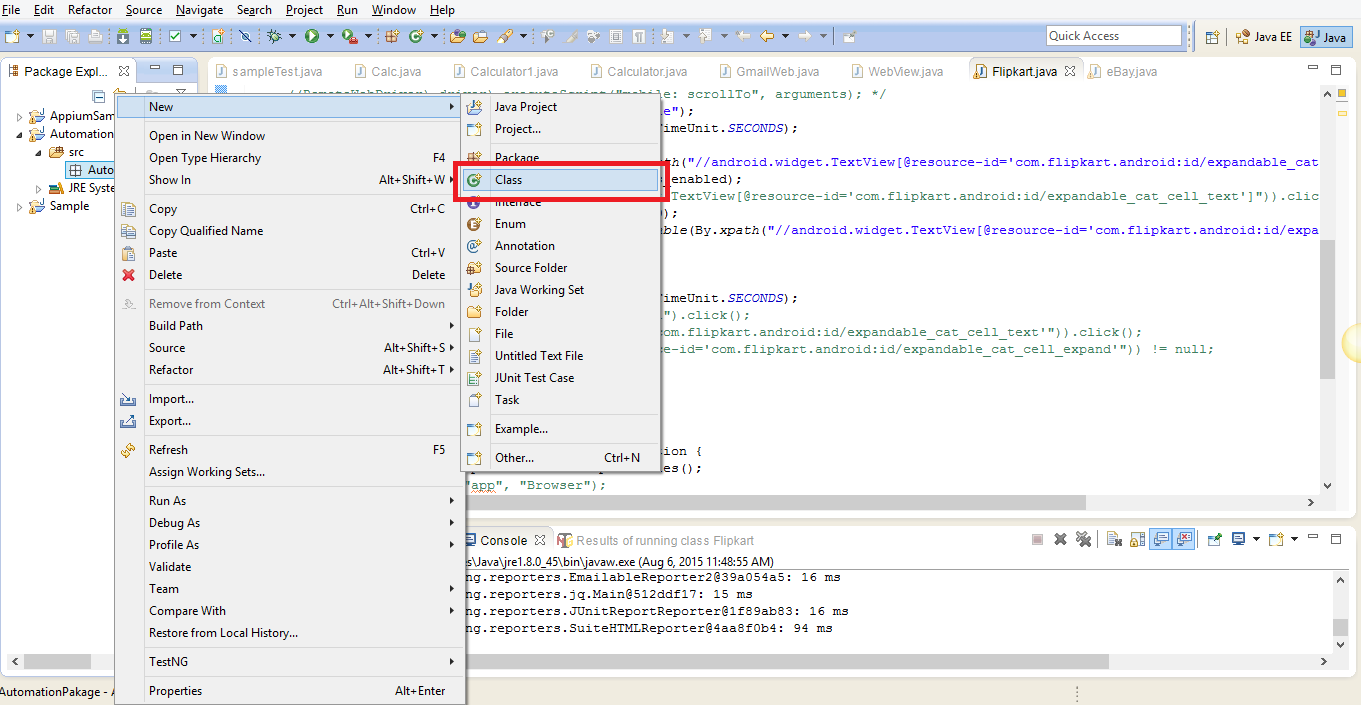Open the dropdown arrow next to New icon

pos(30,36)
